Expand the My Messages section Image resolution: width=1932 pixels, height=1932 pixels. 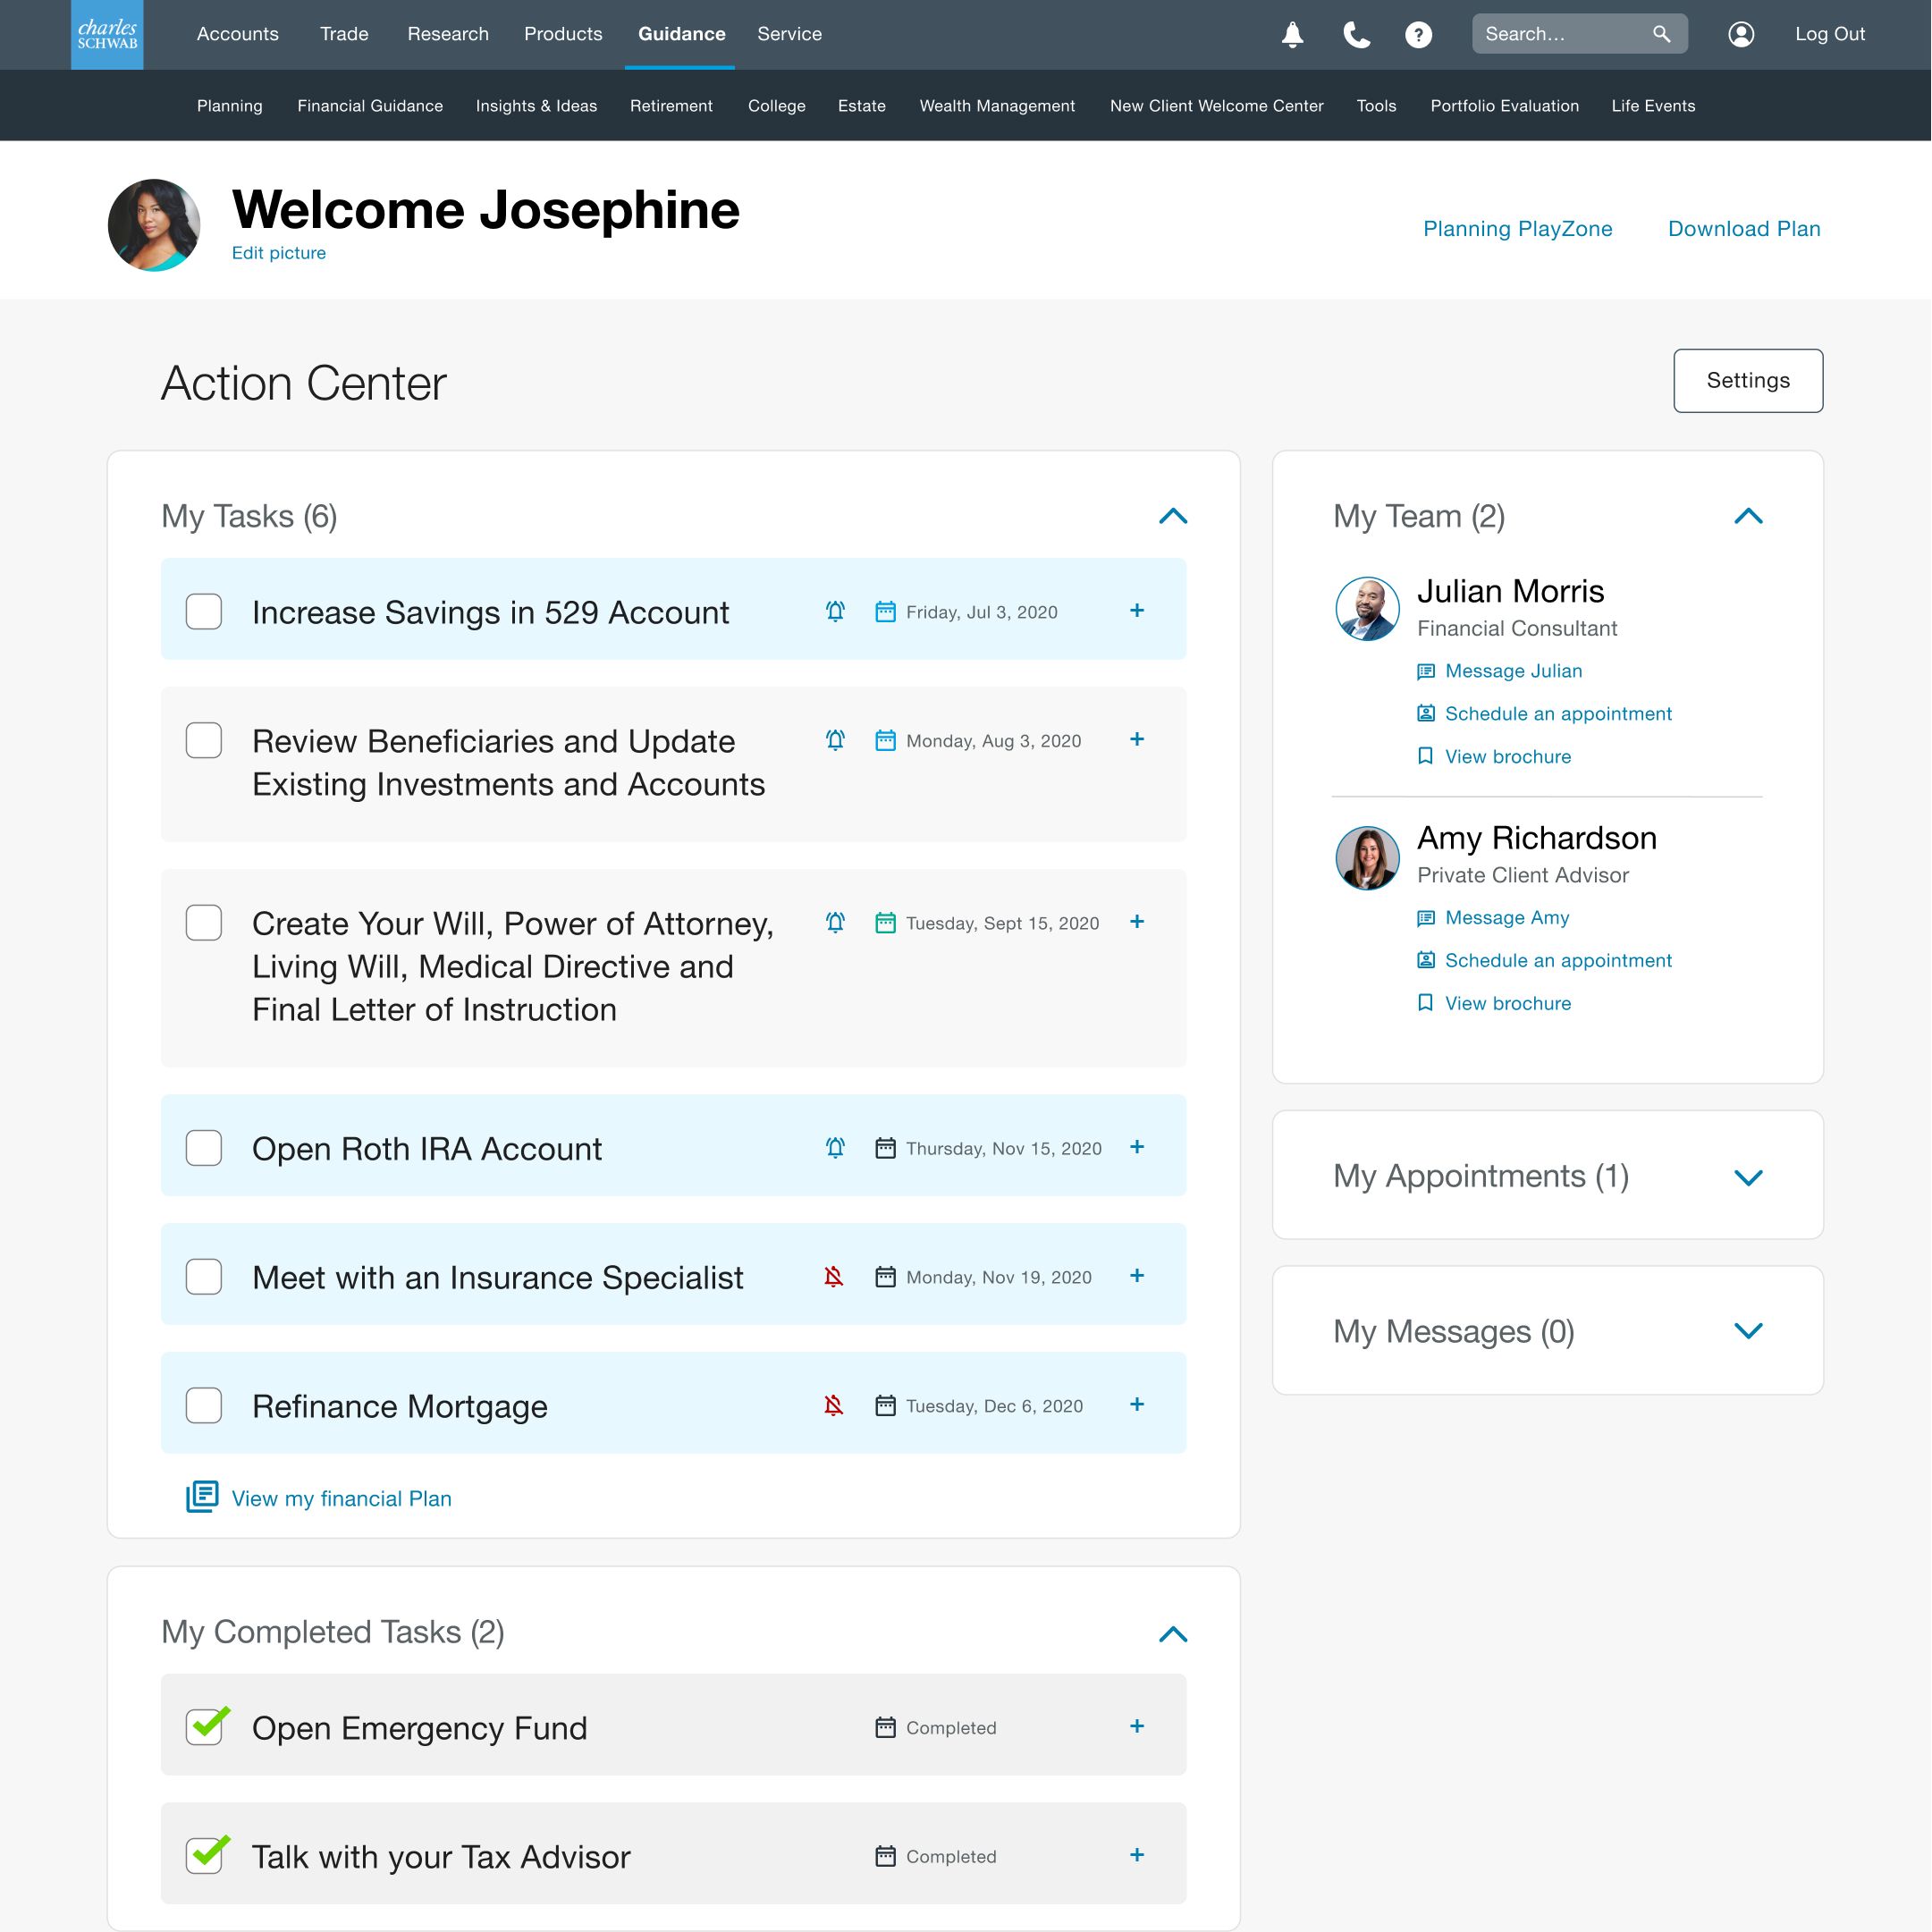[x=1748, y=1331]
